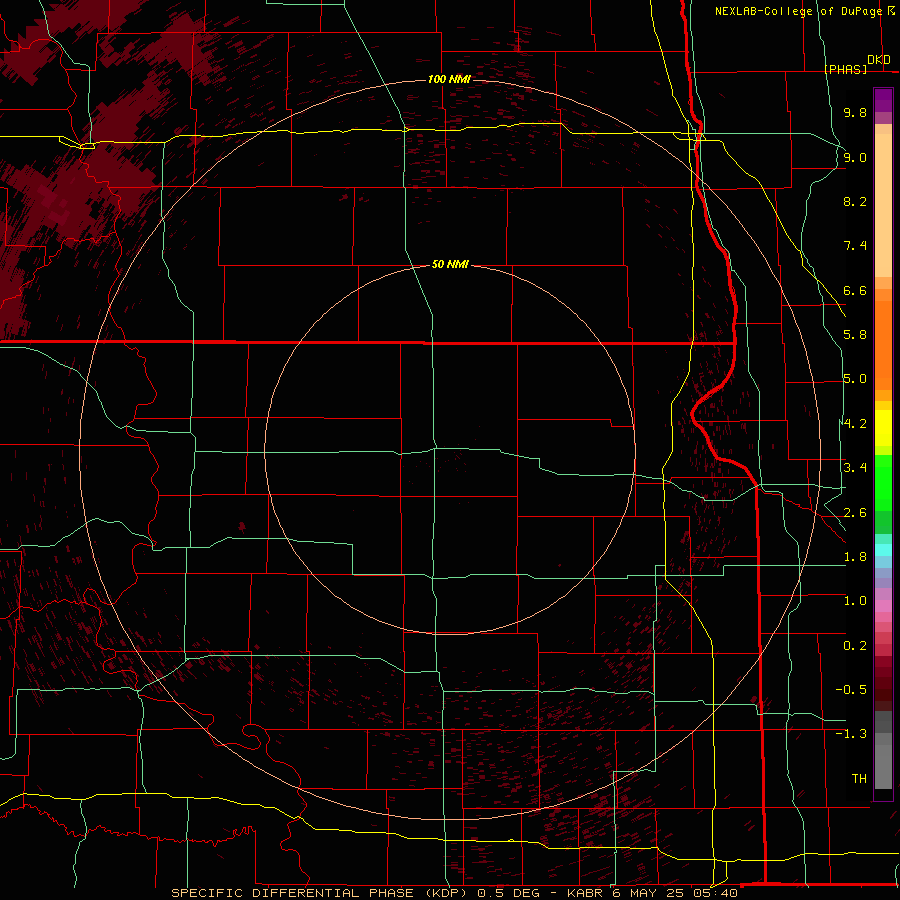Click the DKD label above the color scale
This screenshot has height=900, width=900.
click(879, 60)
